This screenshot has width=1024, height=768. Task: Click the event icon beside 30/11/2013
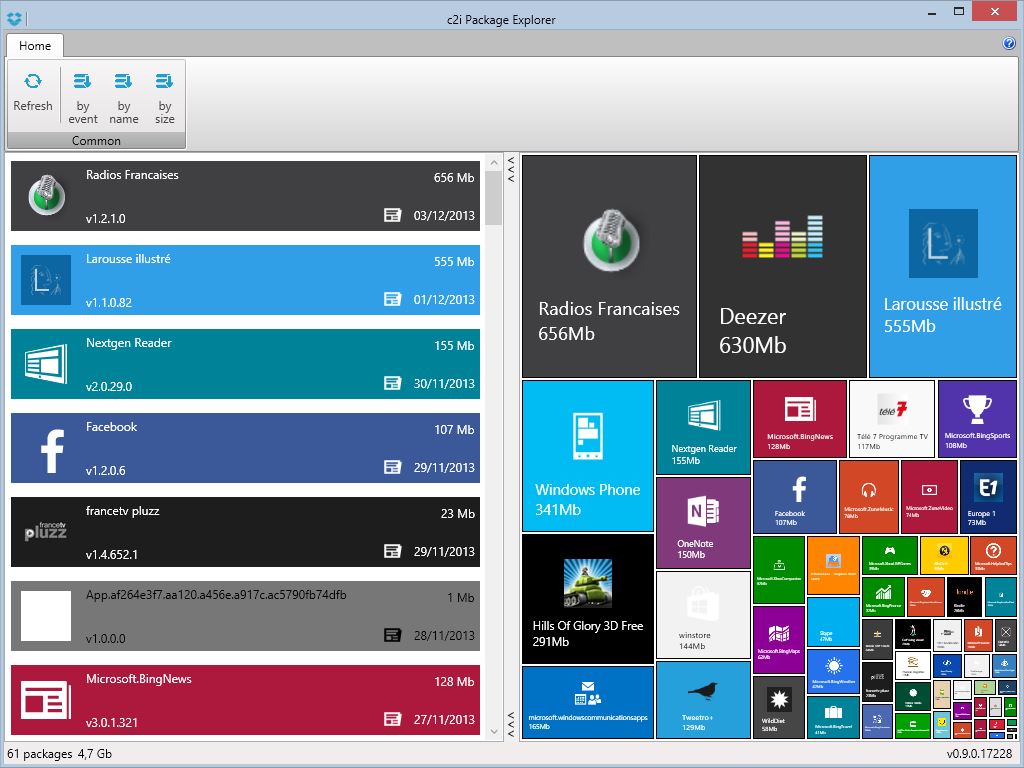392,383
